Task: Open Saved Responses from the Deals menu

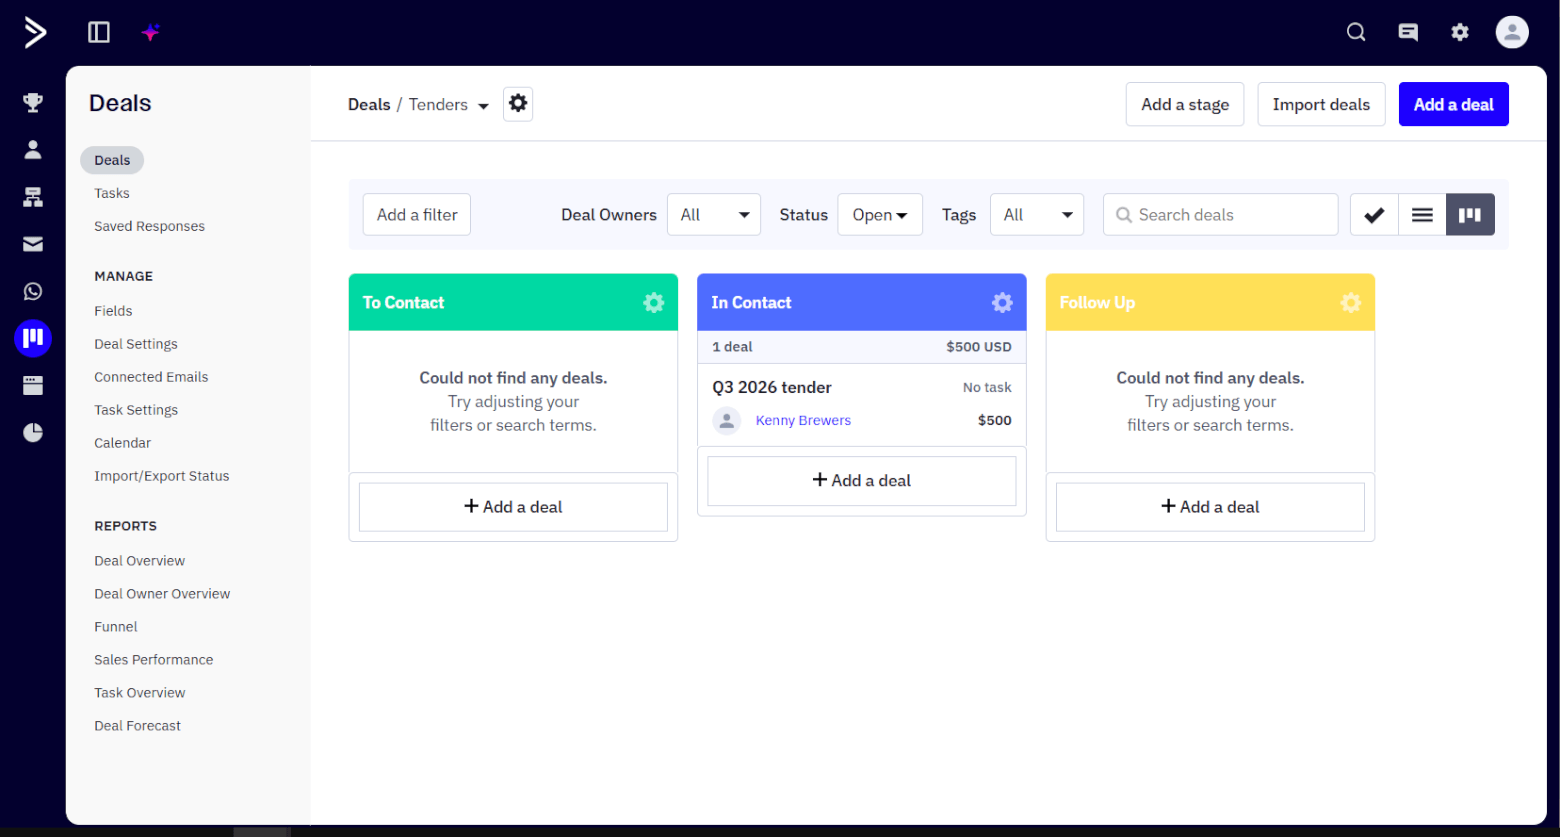Action: 149,226
